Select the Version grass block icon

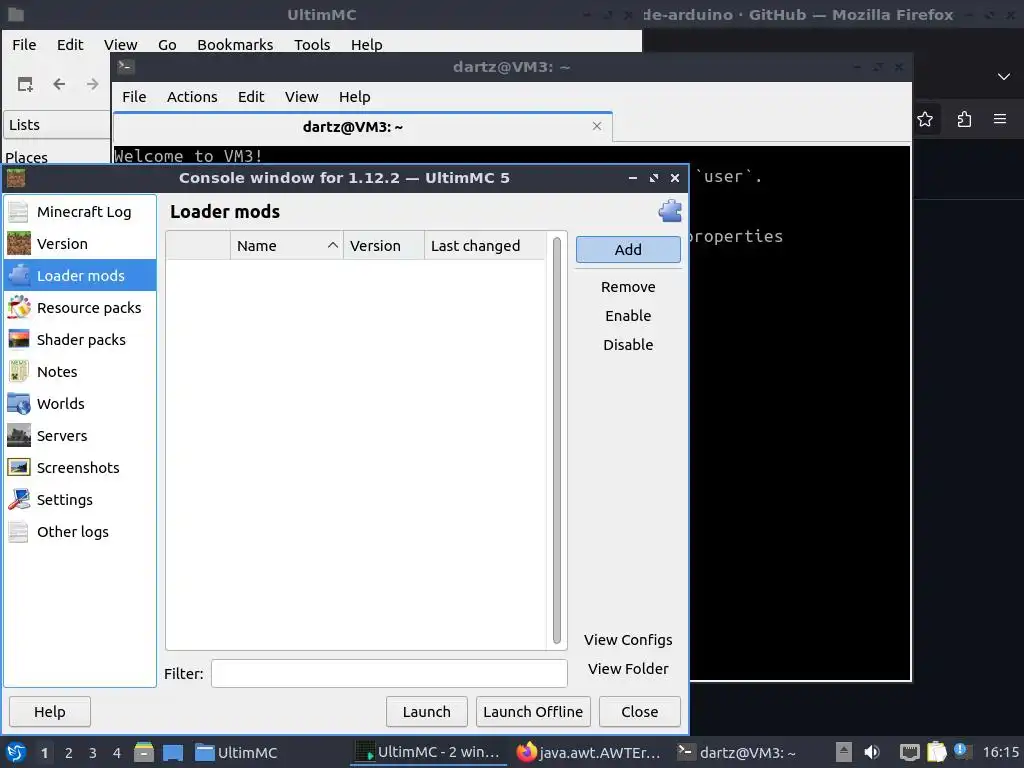point(18,244)
